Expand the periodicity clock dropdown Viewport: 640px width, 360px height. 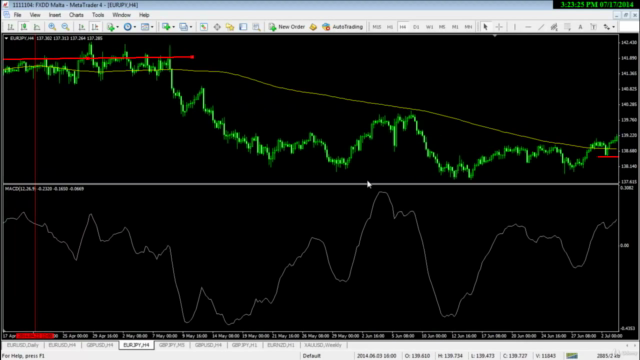pos(130,27)
